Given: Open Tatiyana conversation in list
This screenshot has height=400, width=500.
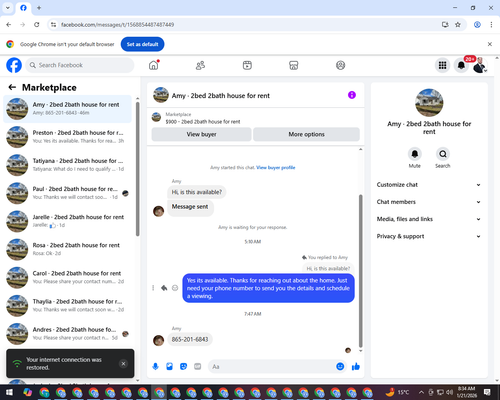Looking at the screenshot, I should click(67, 165).
